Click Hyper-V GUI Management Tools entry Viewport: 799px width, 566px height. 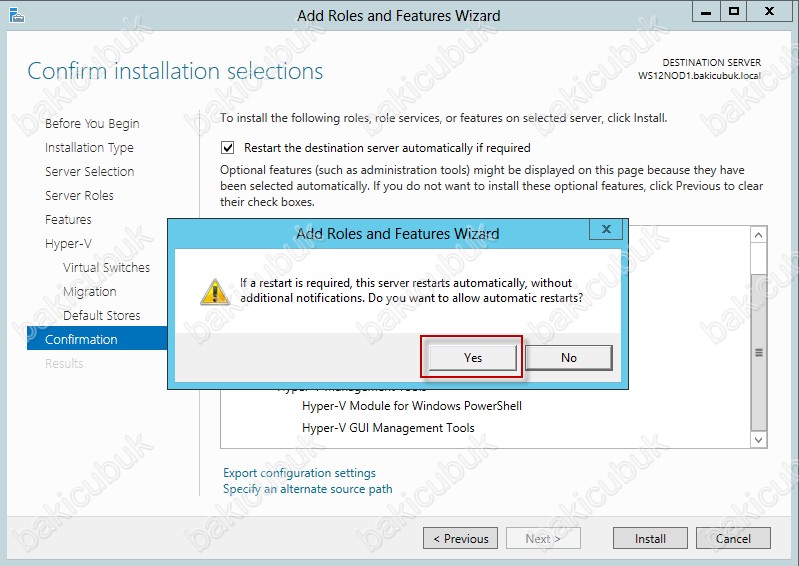tap(388, 428)
